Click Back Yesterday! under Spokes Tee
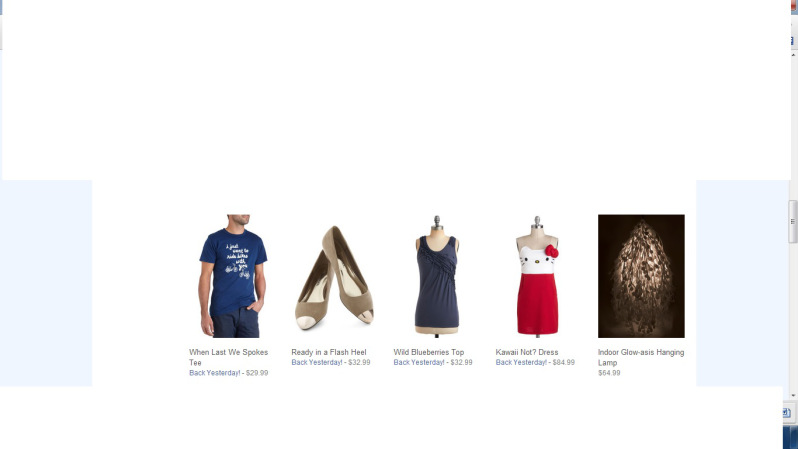The image size is (798, 449). (215, 373)
